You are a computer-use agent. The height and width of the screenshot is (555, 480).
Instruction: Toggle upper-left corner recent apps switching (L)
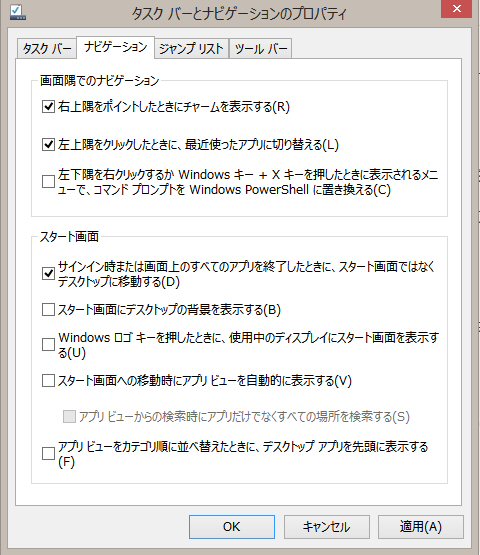(x=48, y=144)
